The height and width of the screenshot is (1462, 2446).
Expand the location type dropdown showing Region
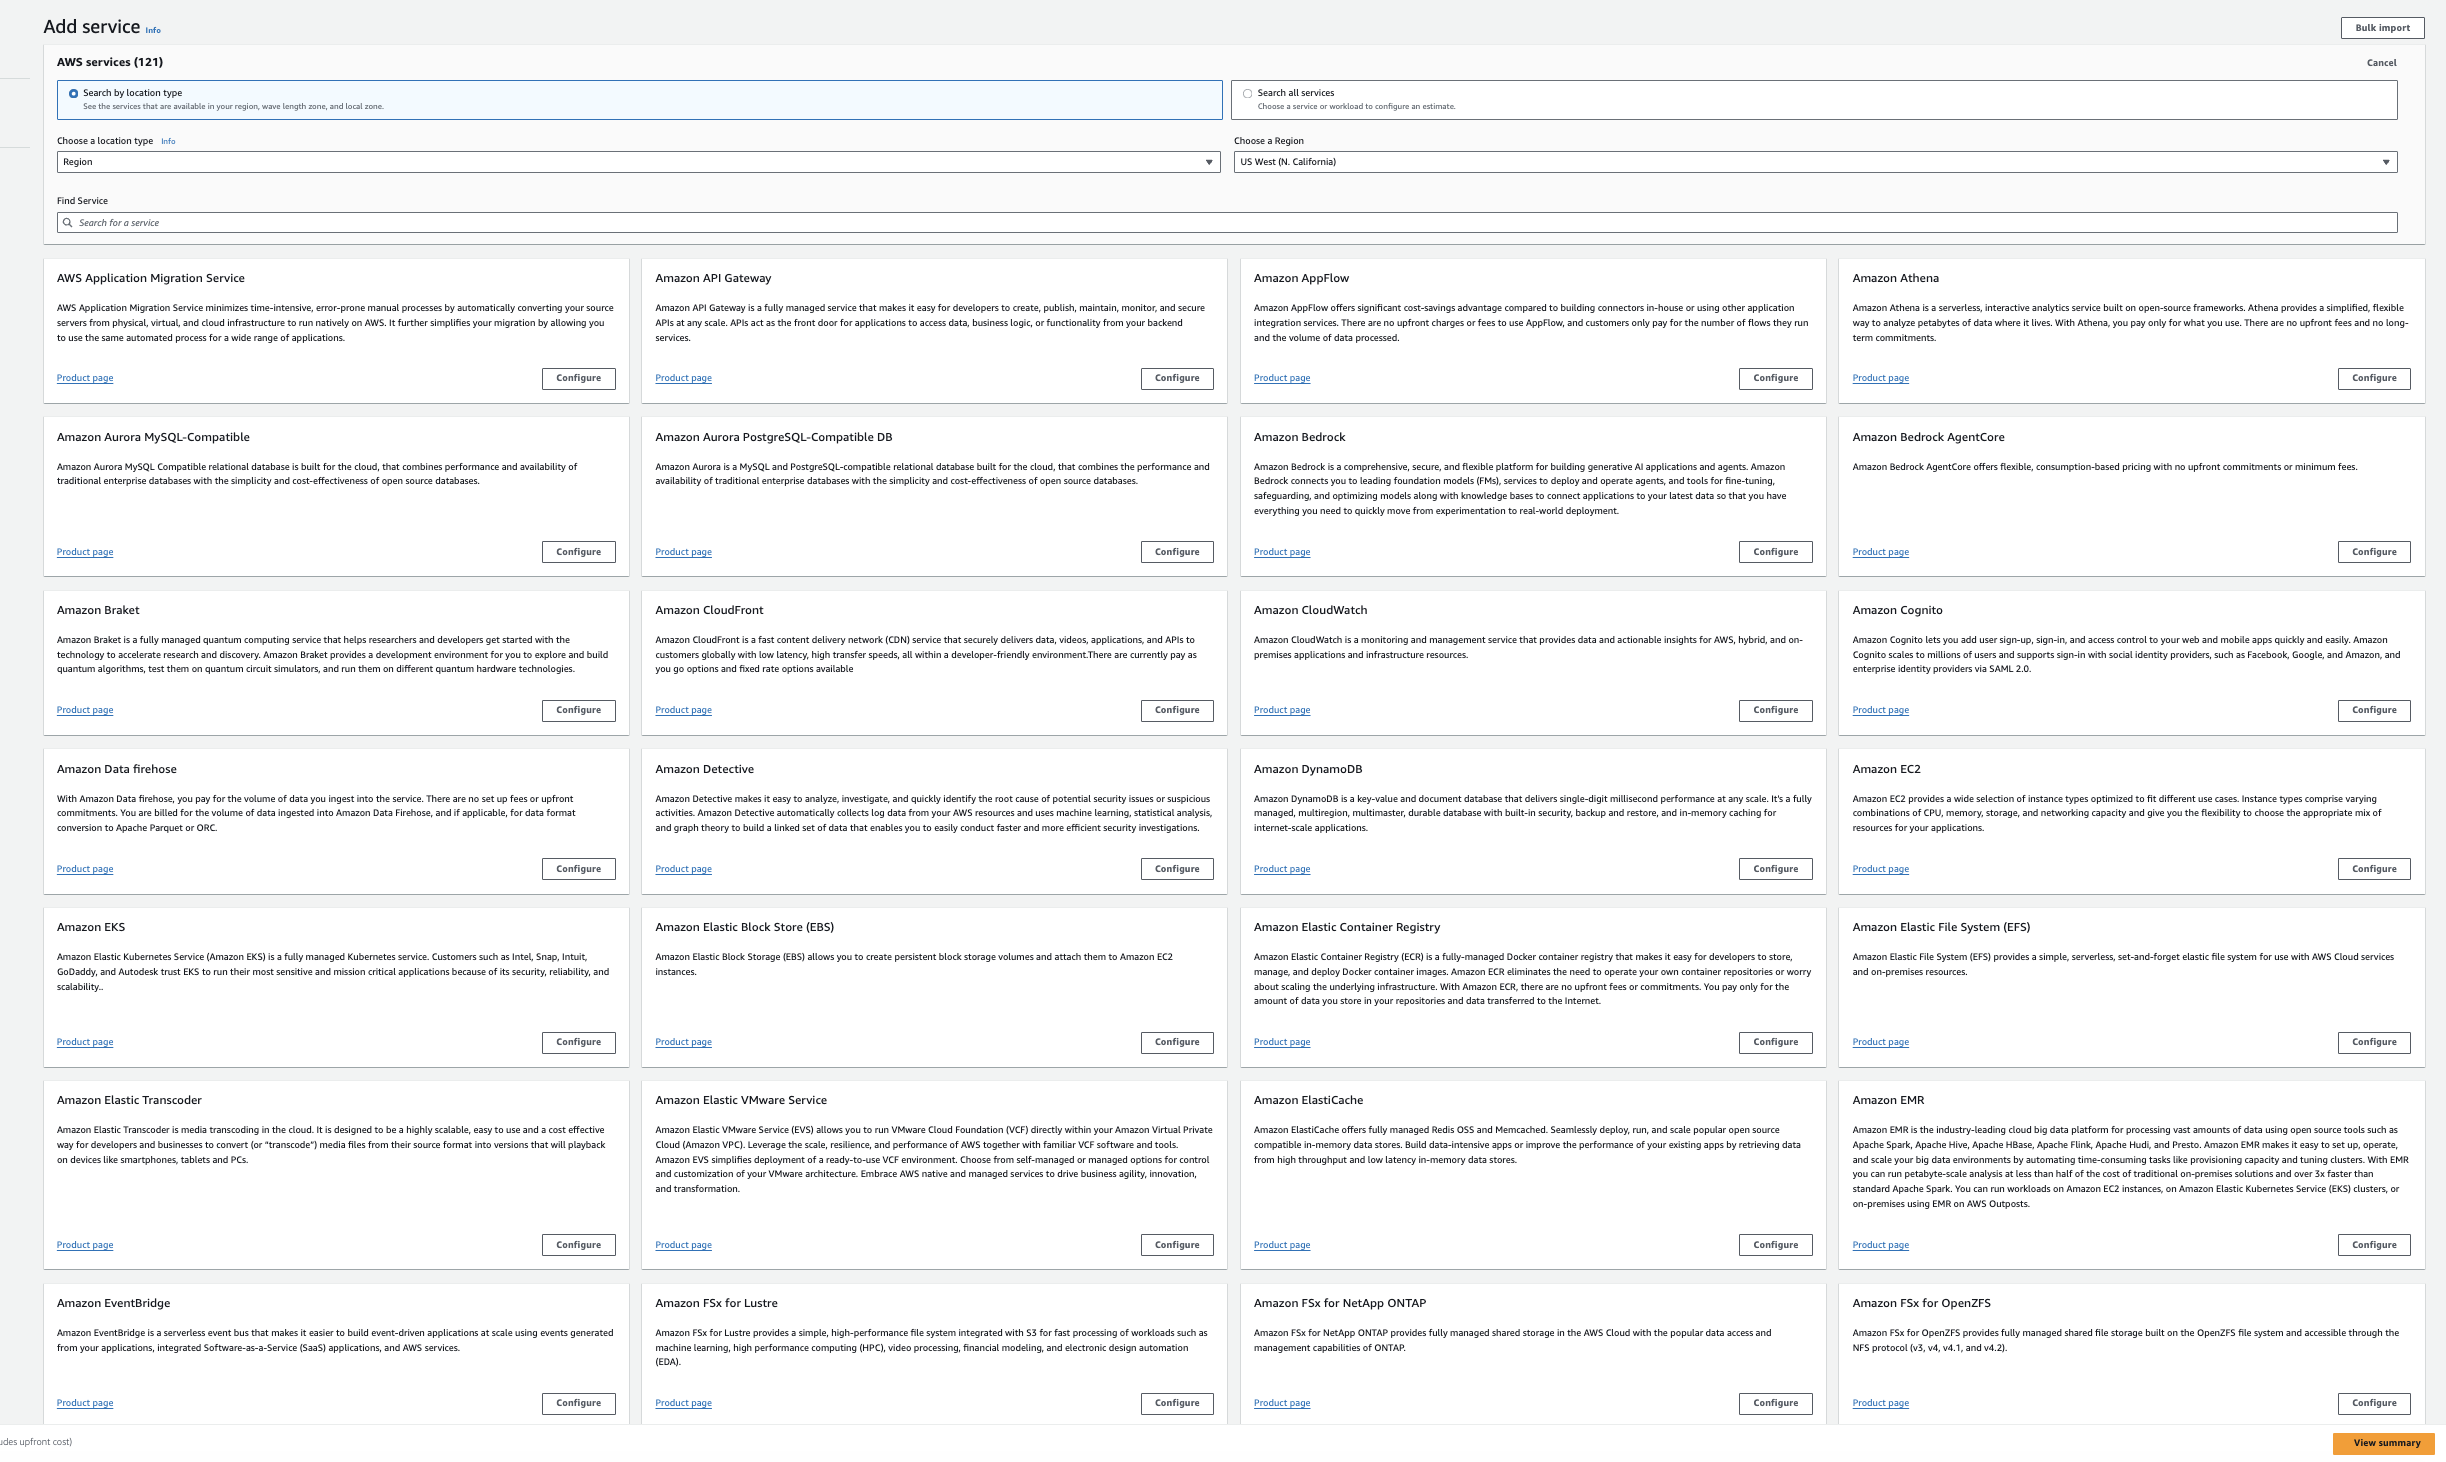(638, 162)
